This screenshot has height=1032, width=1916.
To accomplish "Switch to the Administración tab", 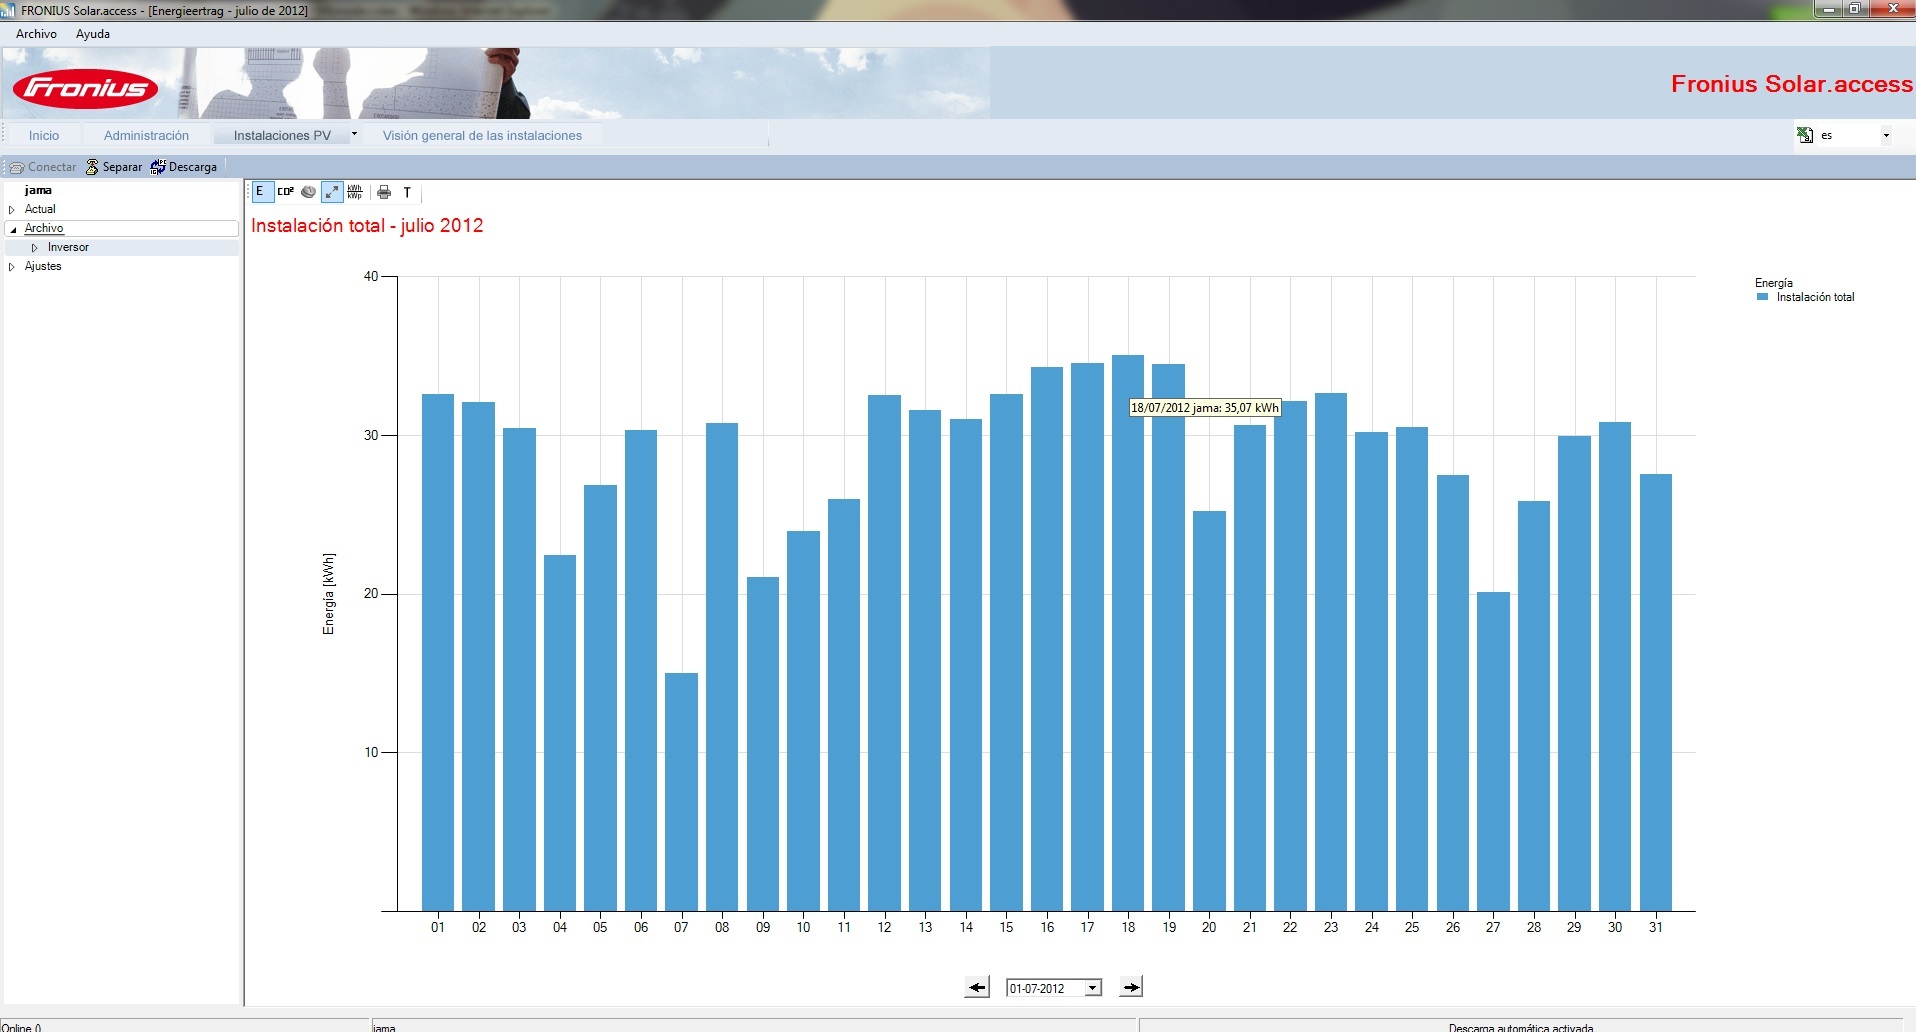I will [x=146, y=135].
